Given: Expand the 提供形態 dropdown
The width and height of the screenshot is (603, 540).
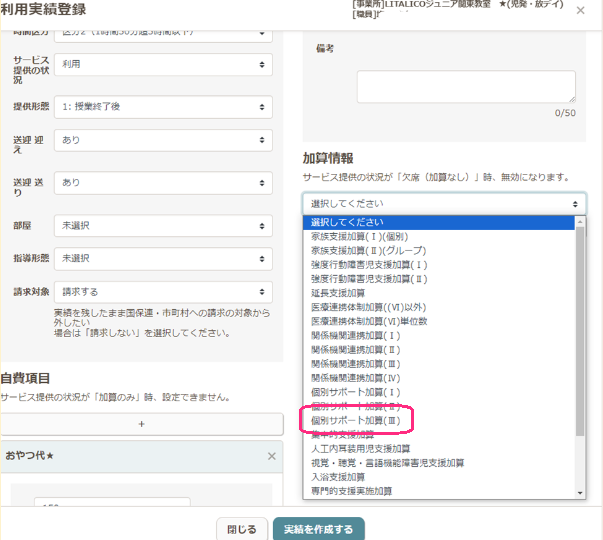Looking at the screenshot, I should click(x=162, y=105).
